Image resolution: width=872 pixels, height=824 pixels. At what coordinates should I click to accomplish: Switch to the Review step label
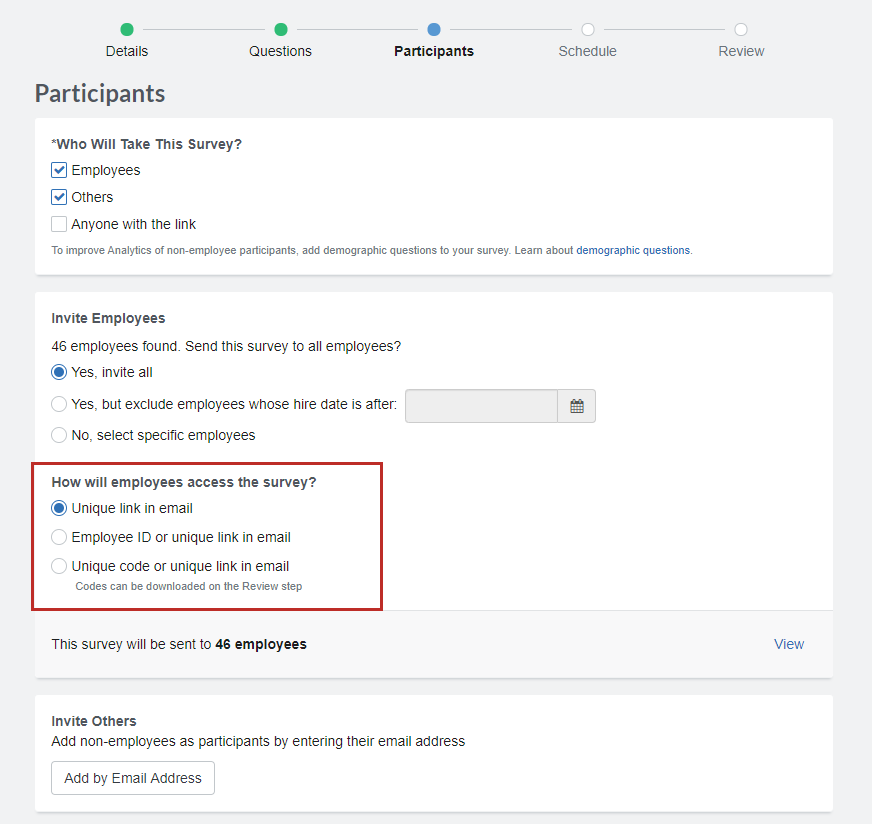click(740, 51)
